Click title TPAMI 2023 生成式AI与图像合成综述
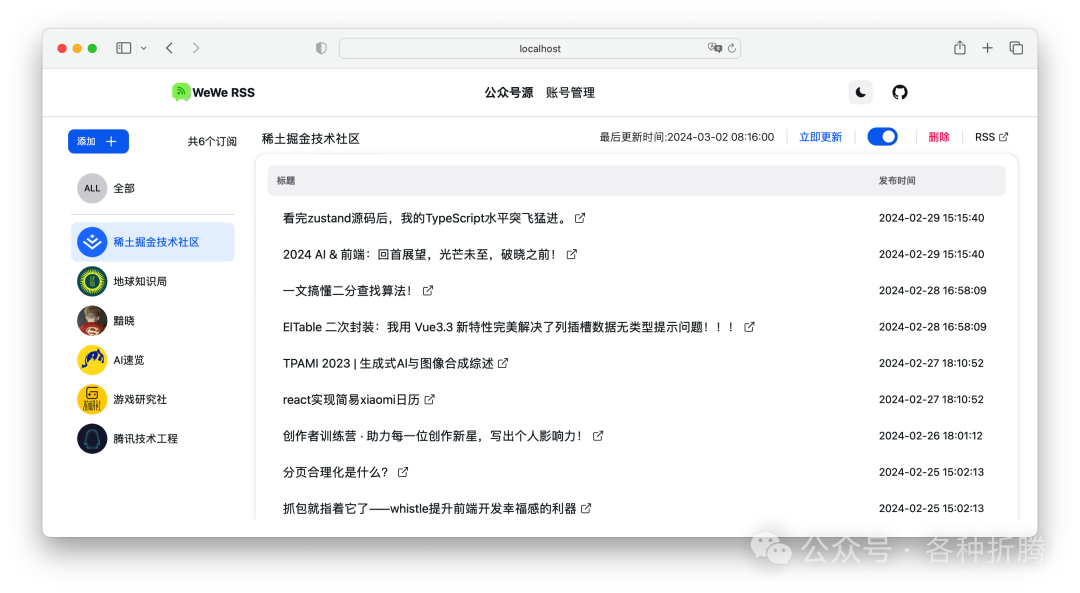The height and width of the screenshot is (593, 1080). coord(388,363)
